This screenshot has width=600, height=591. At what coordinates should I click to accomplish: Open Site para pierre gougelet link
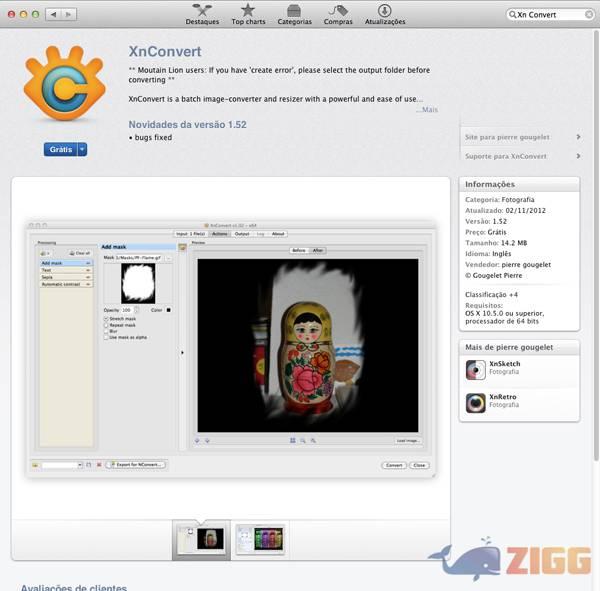tap(507, 137)
